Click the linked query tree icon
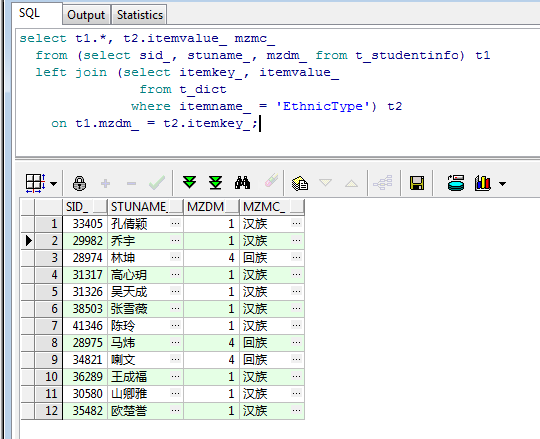Image resolution: width=540 pixels, height=439 pixels. click(x=383, y=182)
